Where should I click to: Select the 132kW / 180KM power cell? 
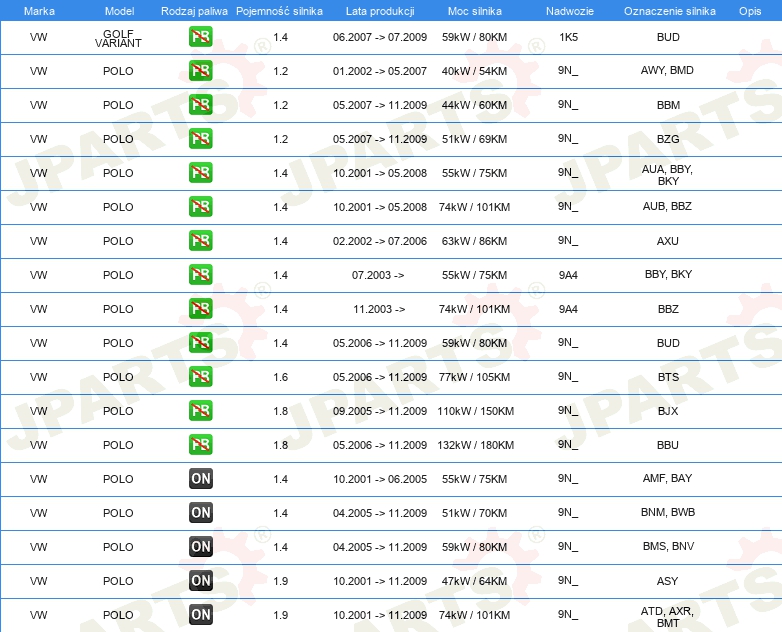coord(476,445)
